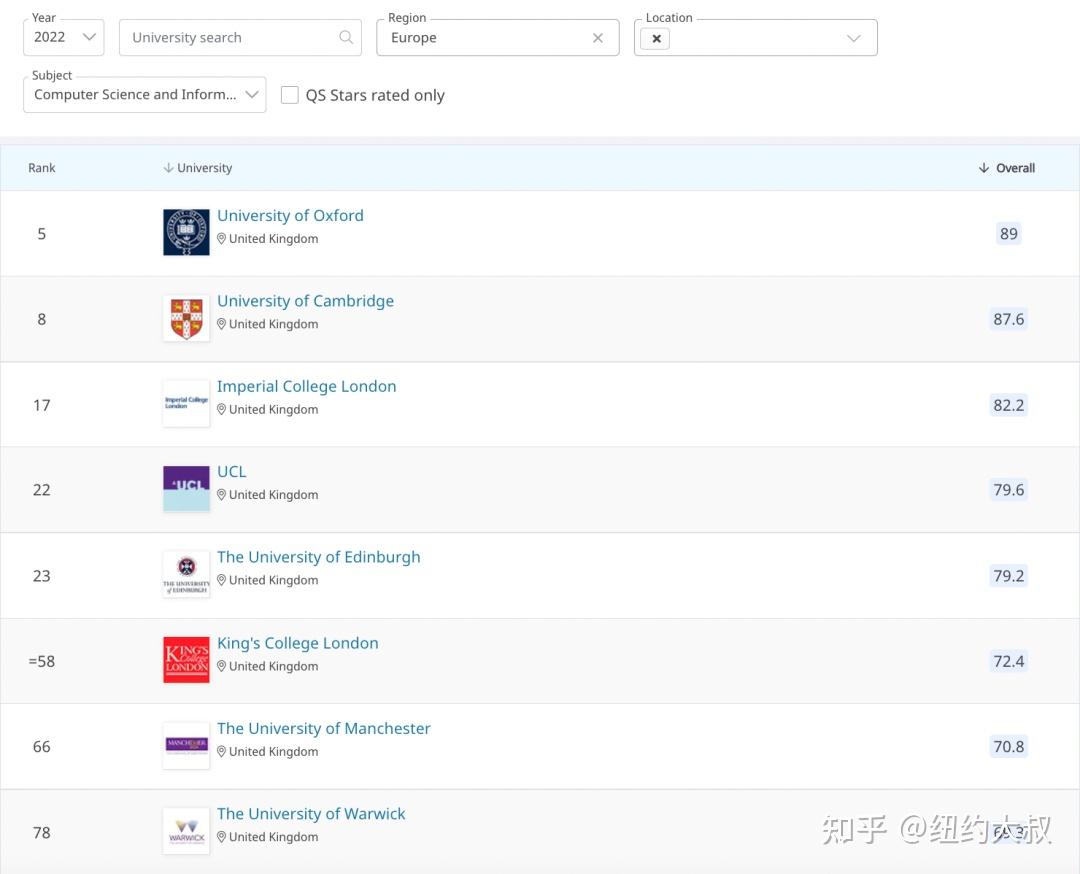Enable the QS Stars rated only checkbox
This screenshot has height=874, width=1080.
290,94
